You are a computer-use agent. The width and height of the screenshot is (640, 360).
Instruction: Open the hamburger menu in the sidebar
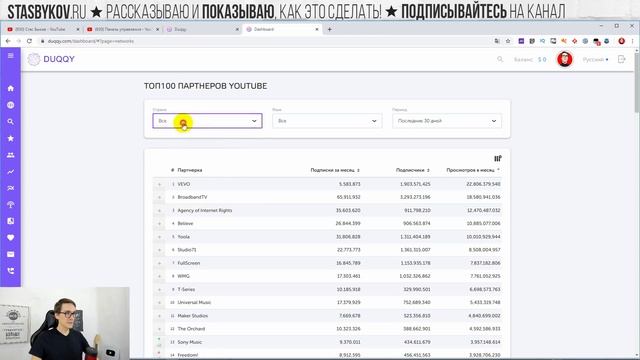[x=11, y=56]
